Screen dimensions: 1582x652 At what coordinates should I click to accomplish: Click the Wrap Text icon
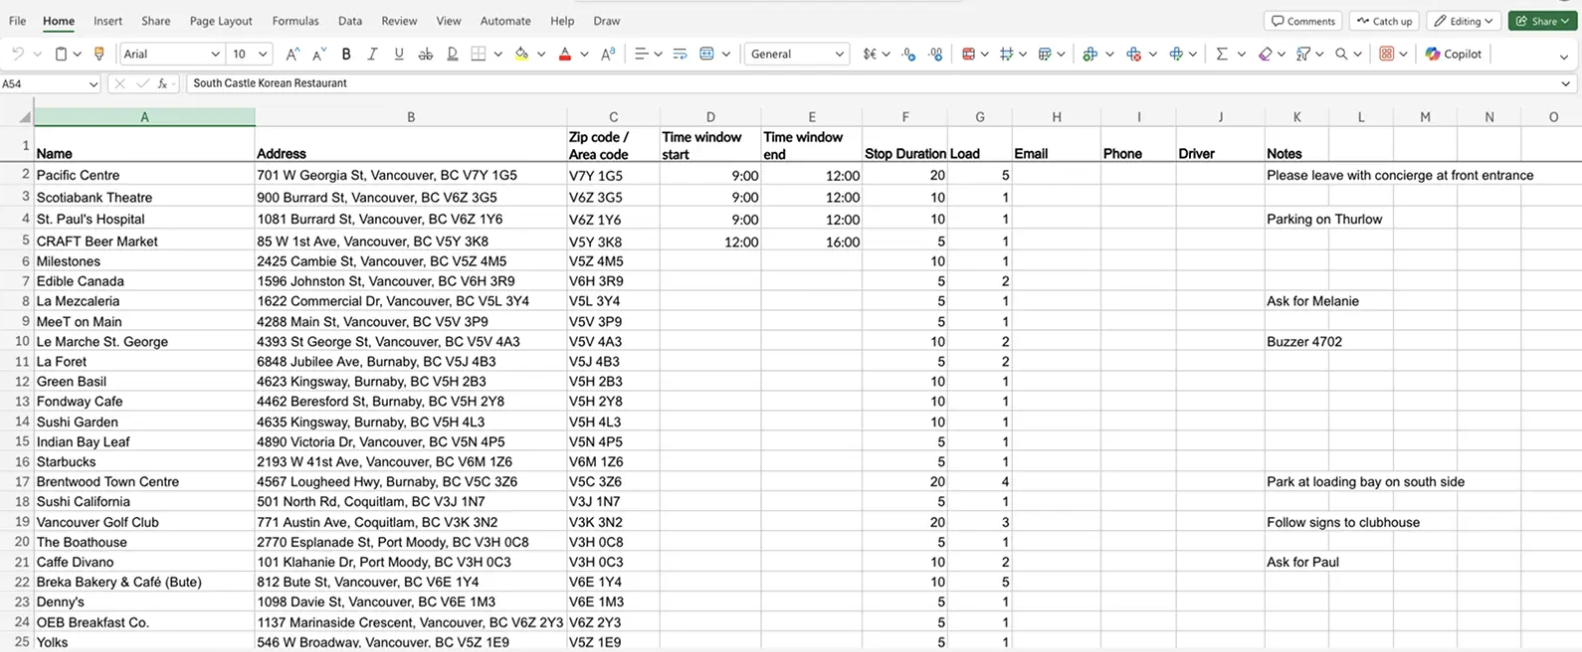tap(680, 54)
